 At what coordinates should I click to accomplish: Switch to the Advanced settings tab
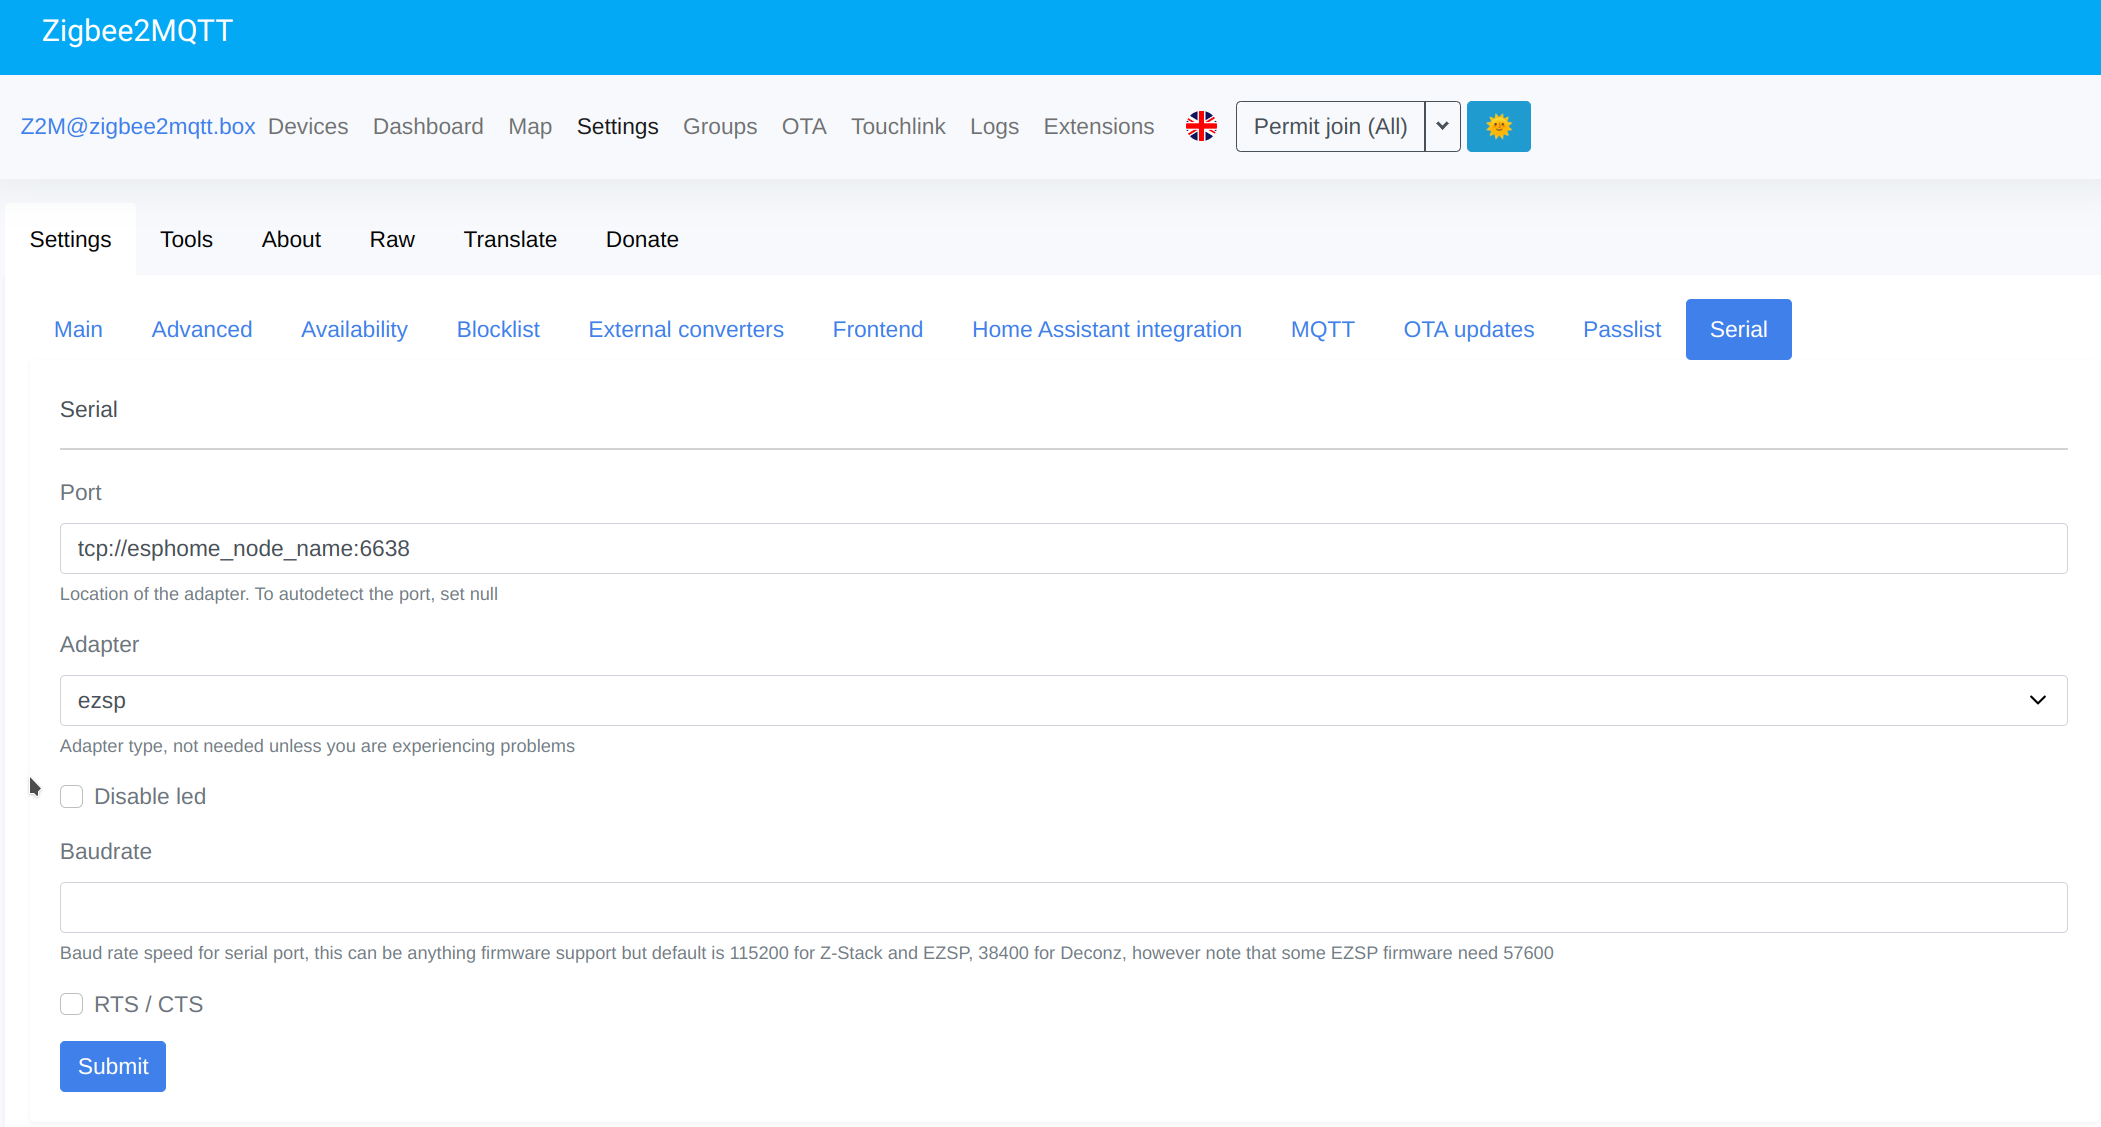[x=201, y=329]
